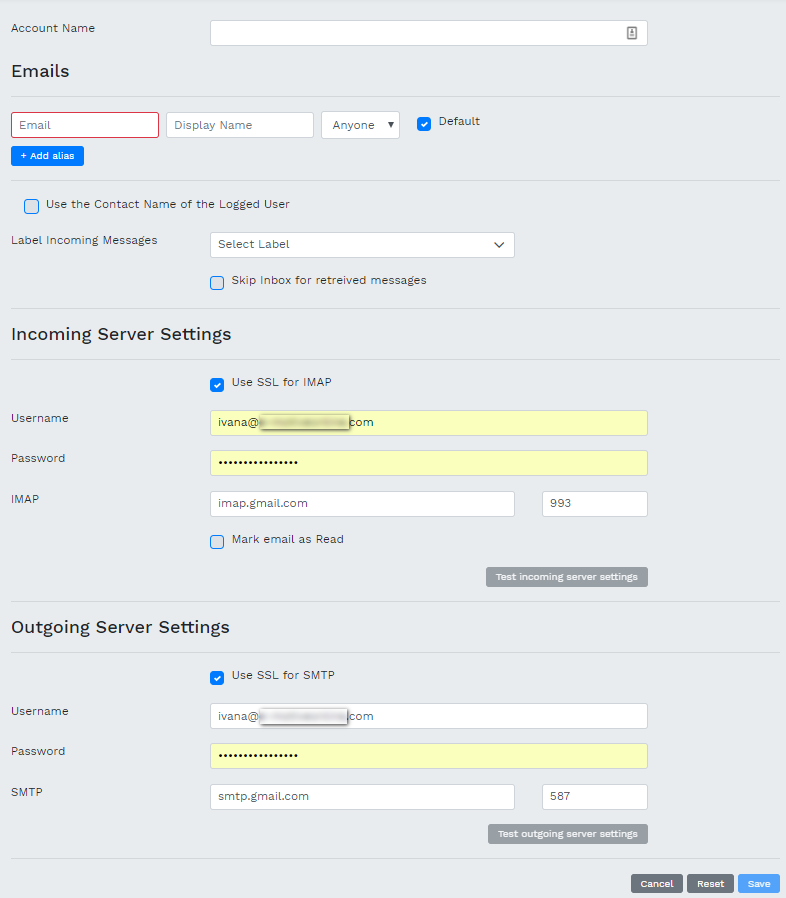This screenshot has width=786, height=898.
Task: Click into the Display Name field
Action: pos(240,125)
